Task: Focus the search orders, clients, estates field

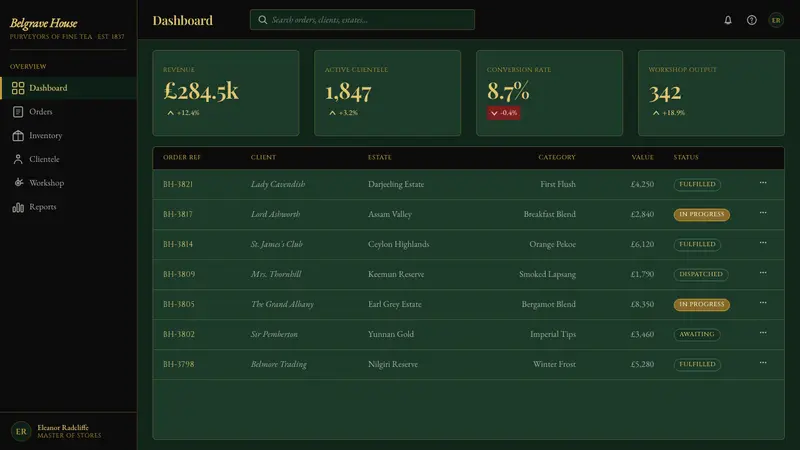Action: tap(362, 20)
